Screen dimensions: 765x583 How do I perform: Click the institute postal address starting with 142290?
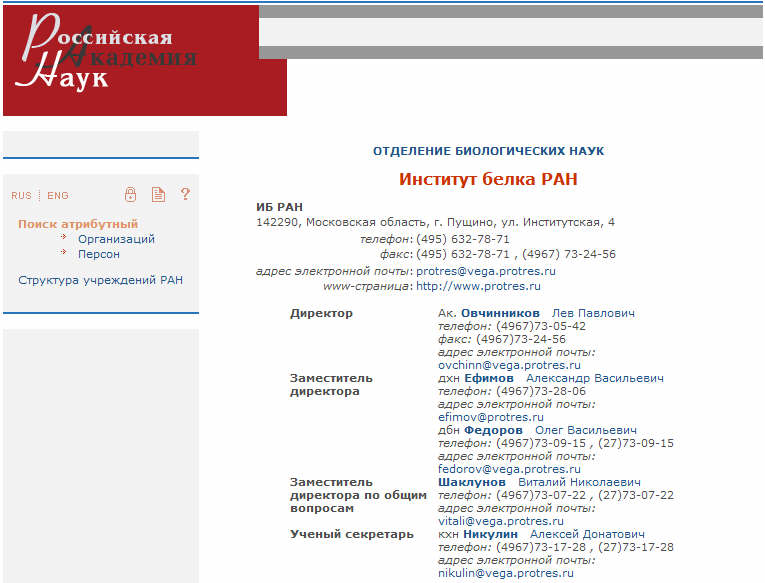(436, 222)
